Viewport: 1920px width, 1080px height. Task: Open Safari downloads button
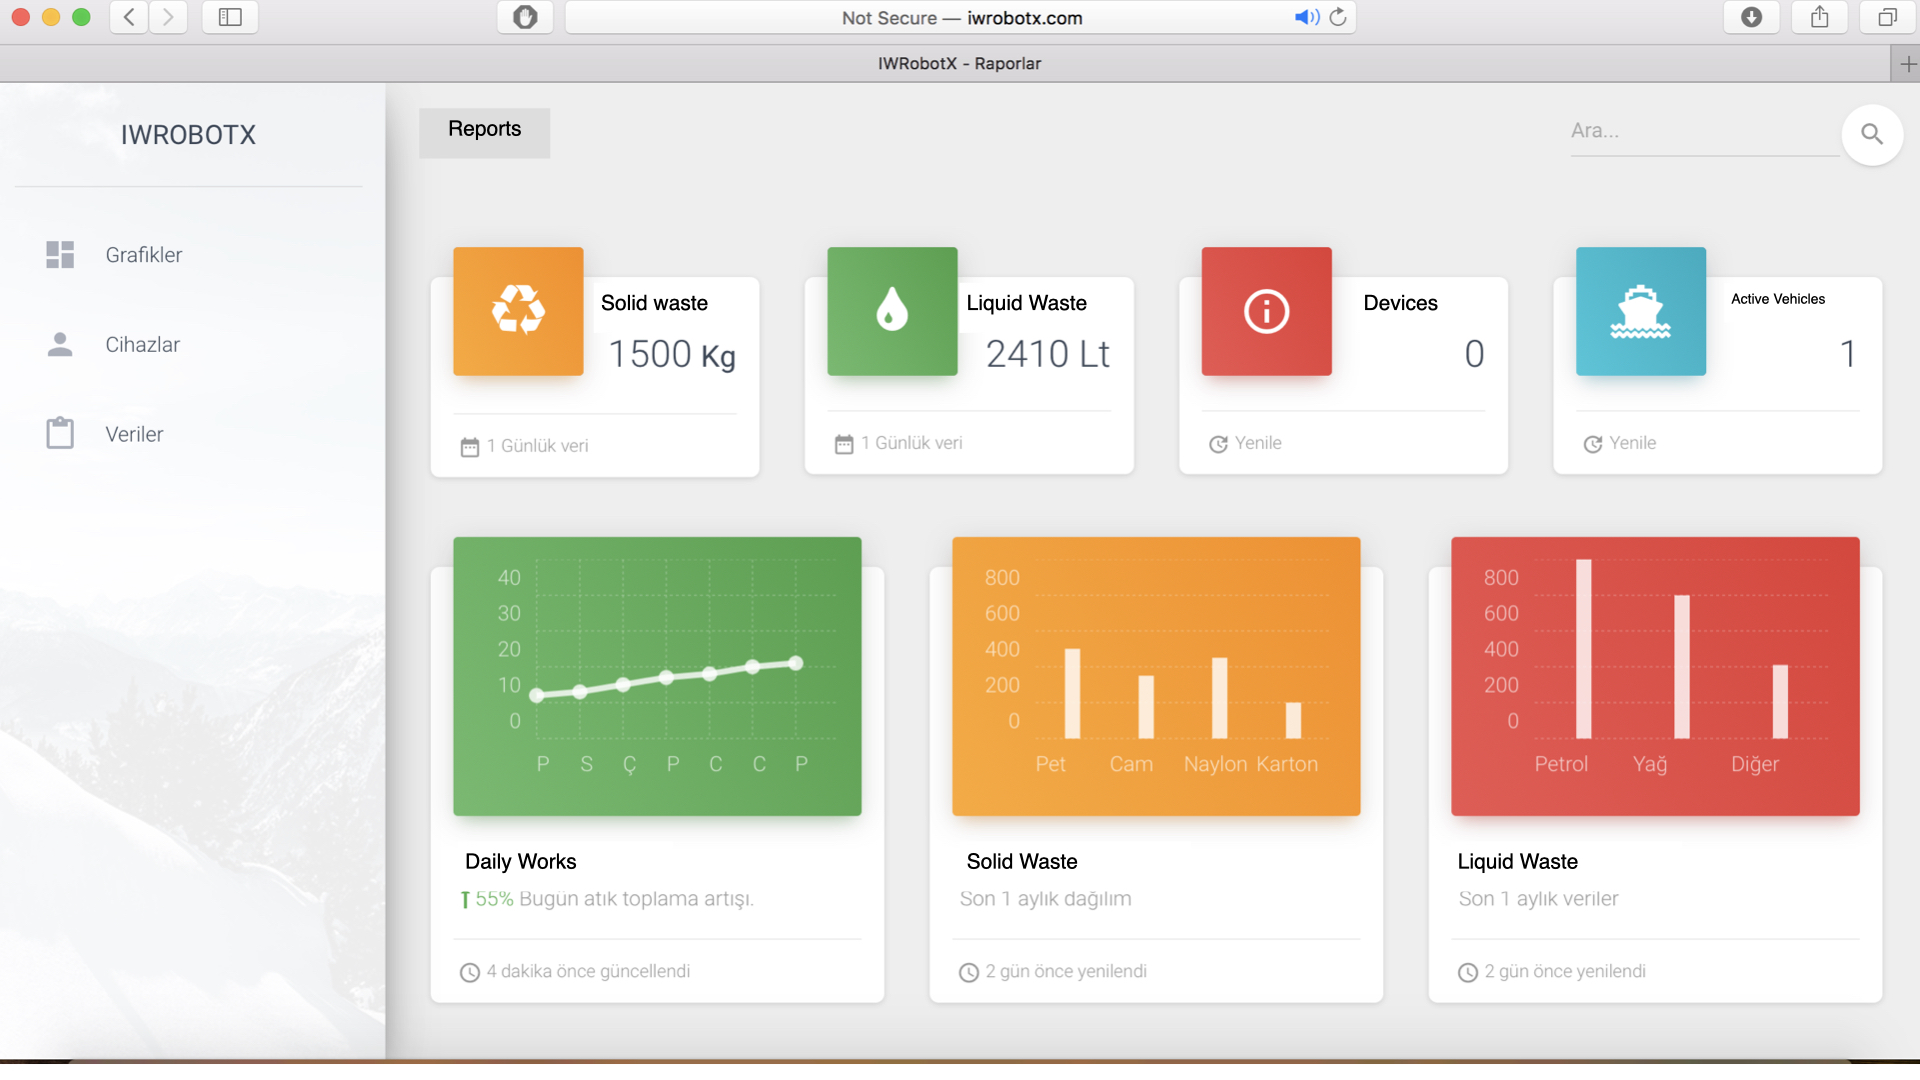coord(1751,17)
